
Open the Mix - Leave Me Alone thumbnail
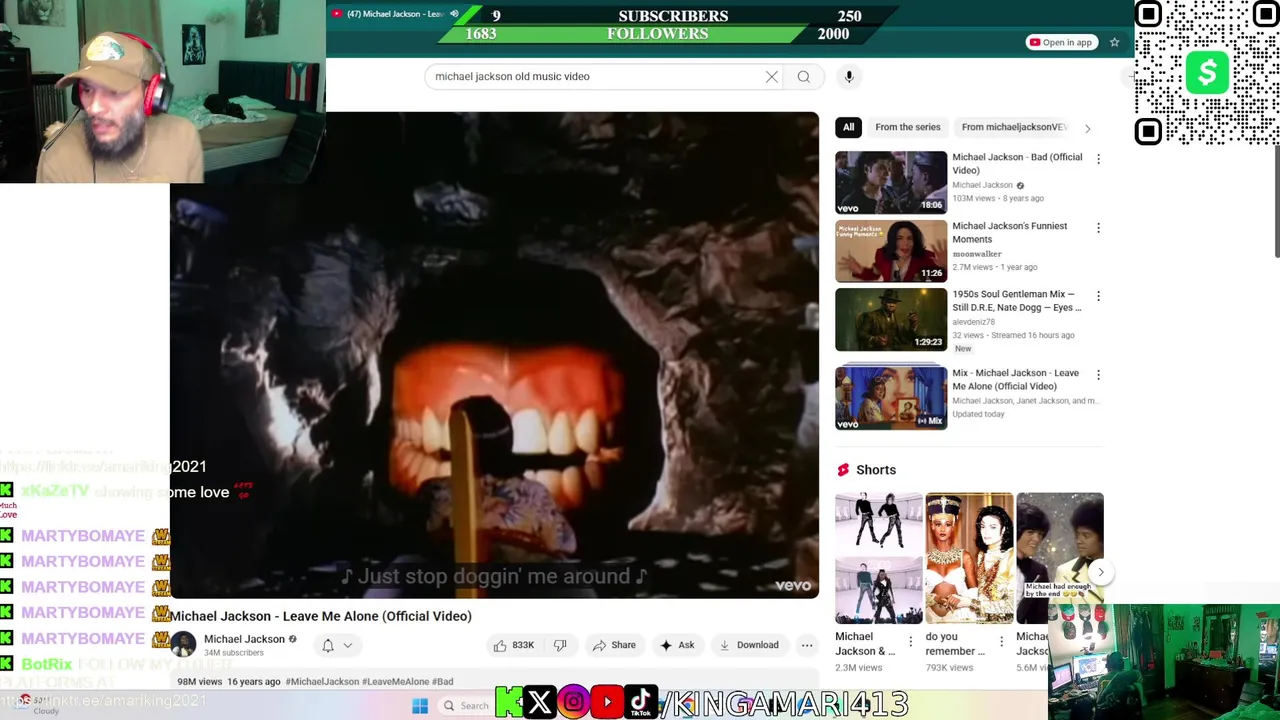[x=891, y=398]
